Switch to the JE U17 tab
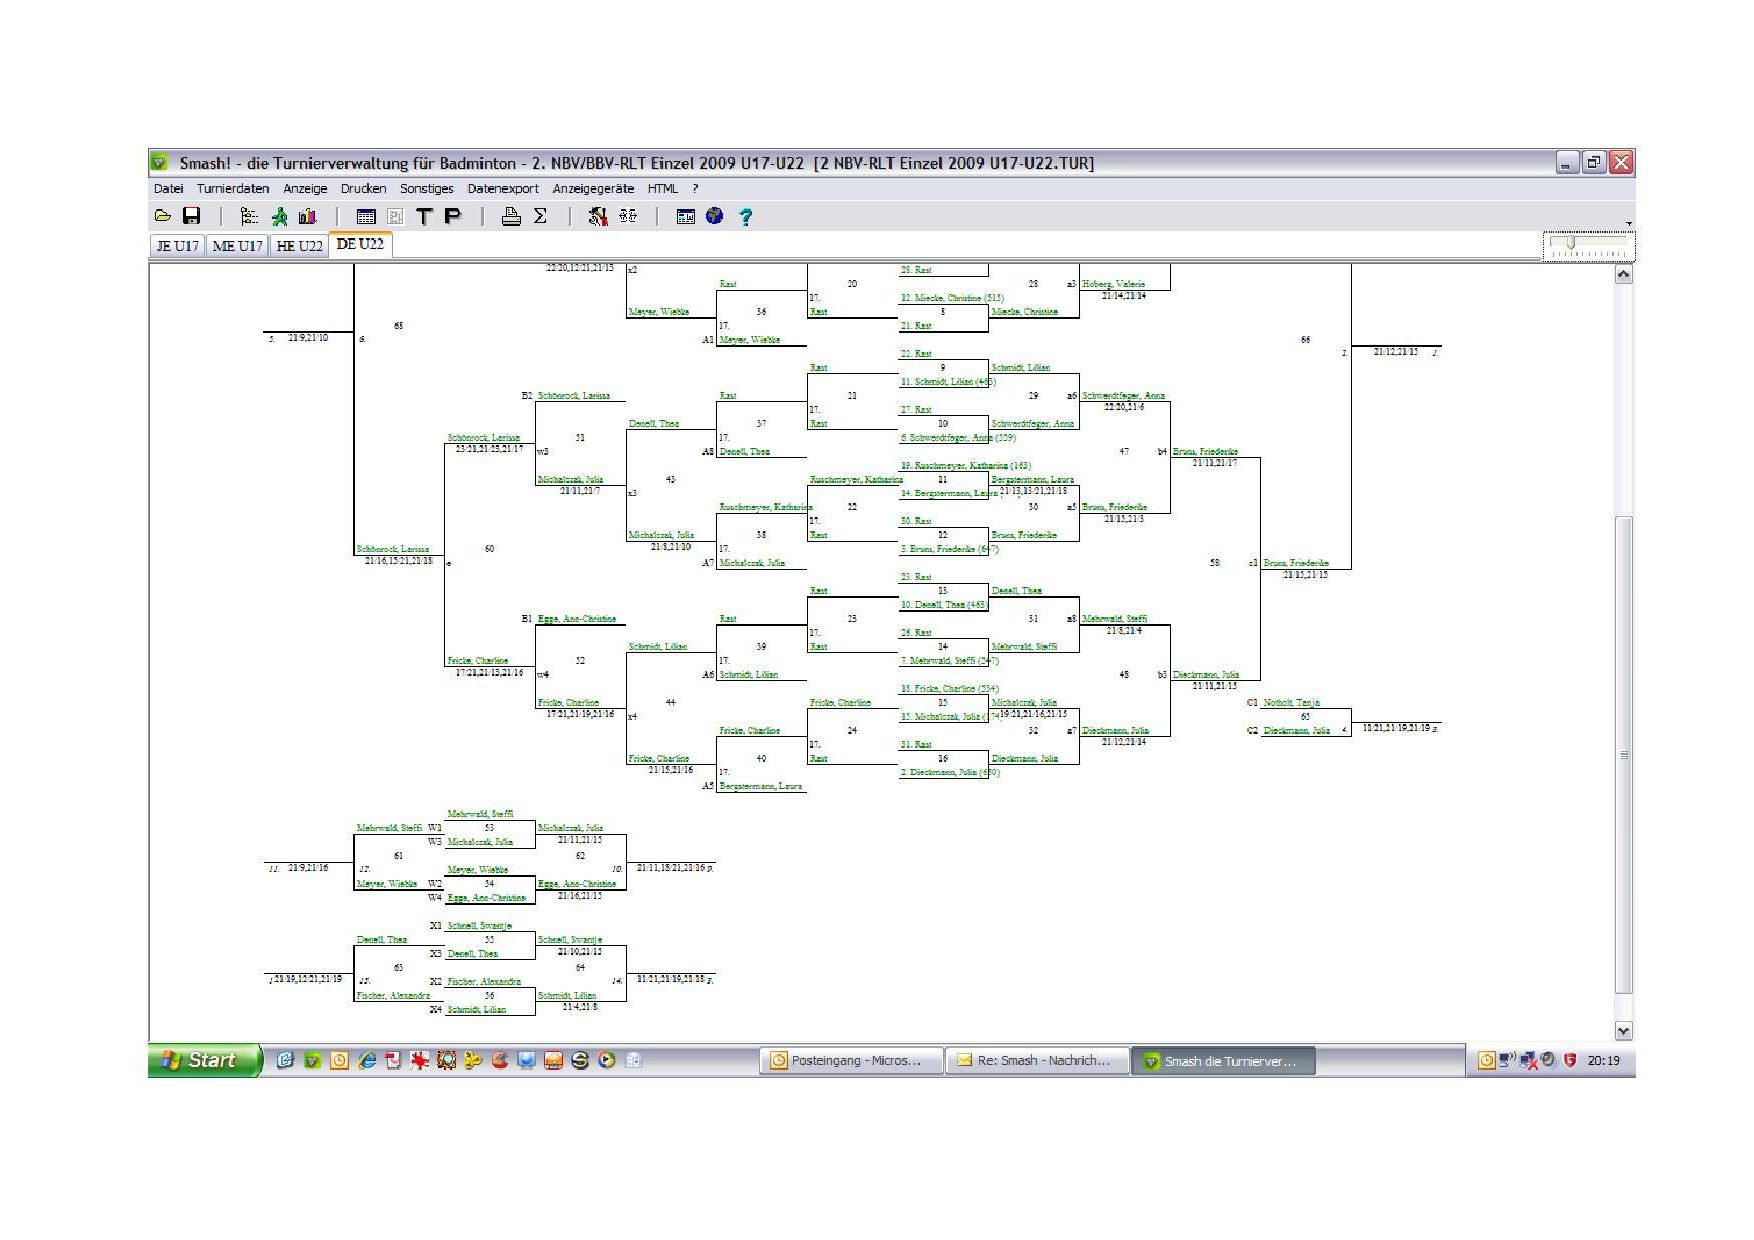Image resolution: width=1754 pixels, height=1240 pixels. coord(178,246)
